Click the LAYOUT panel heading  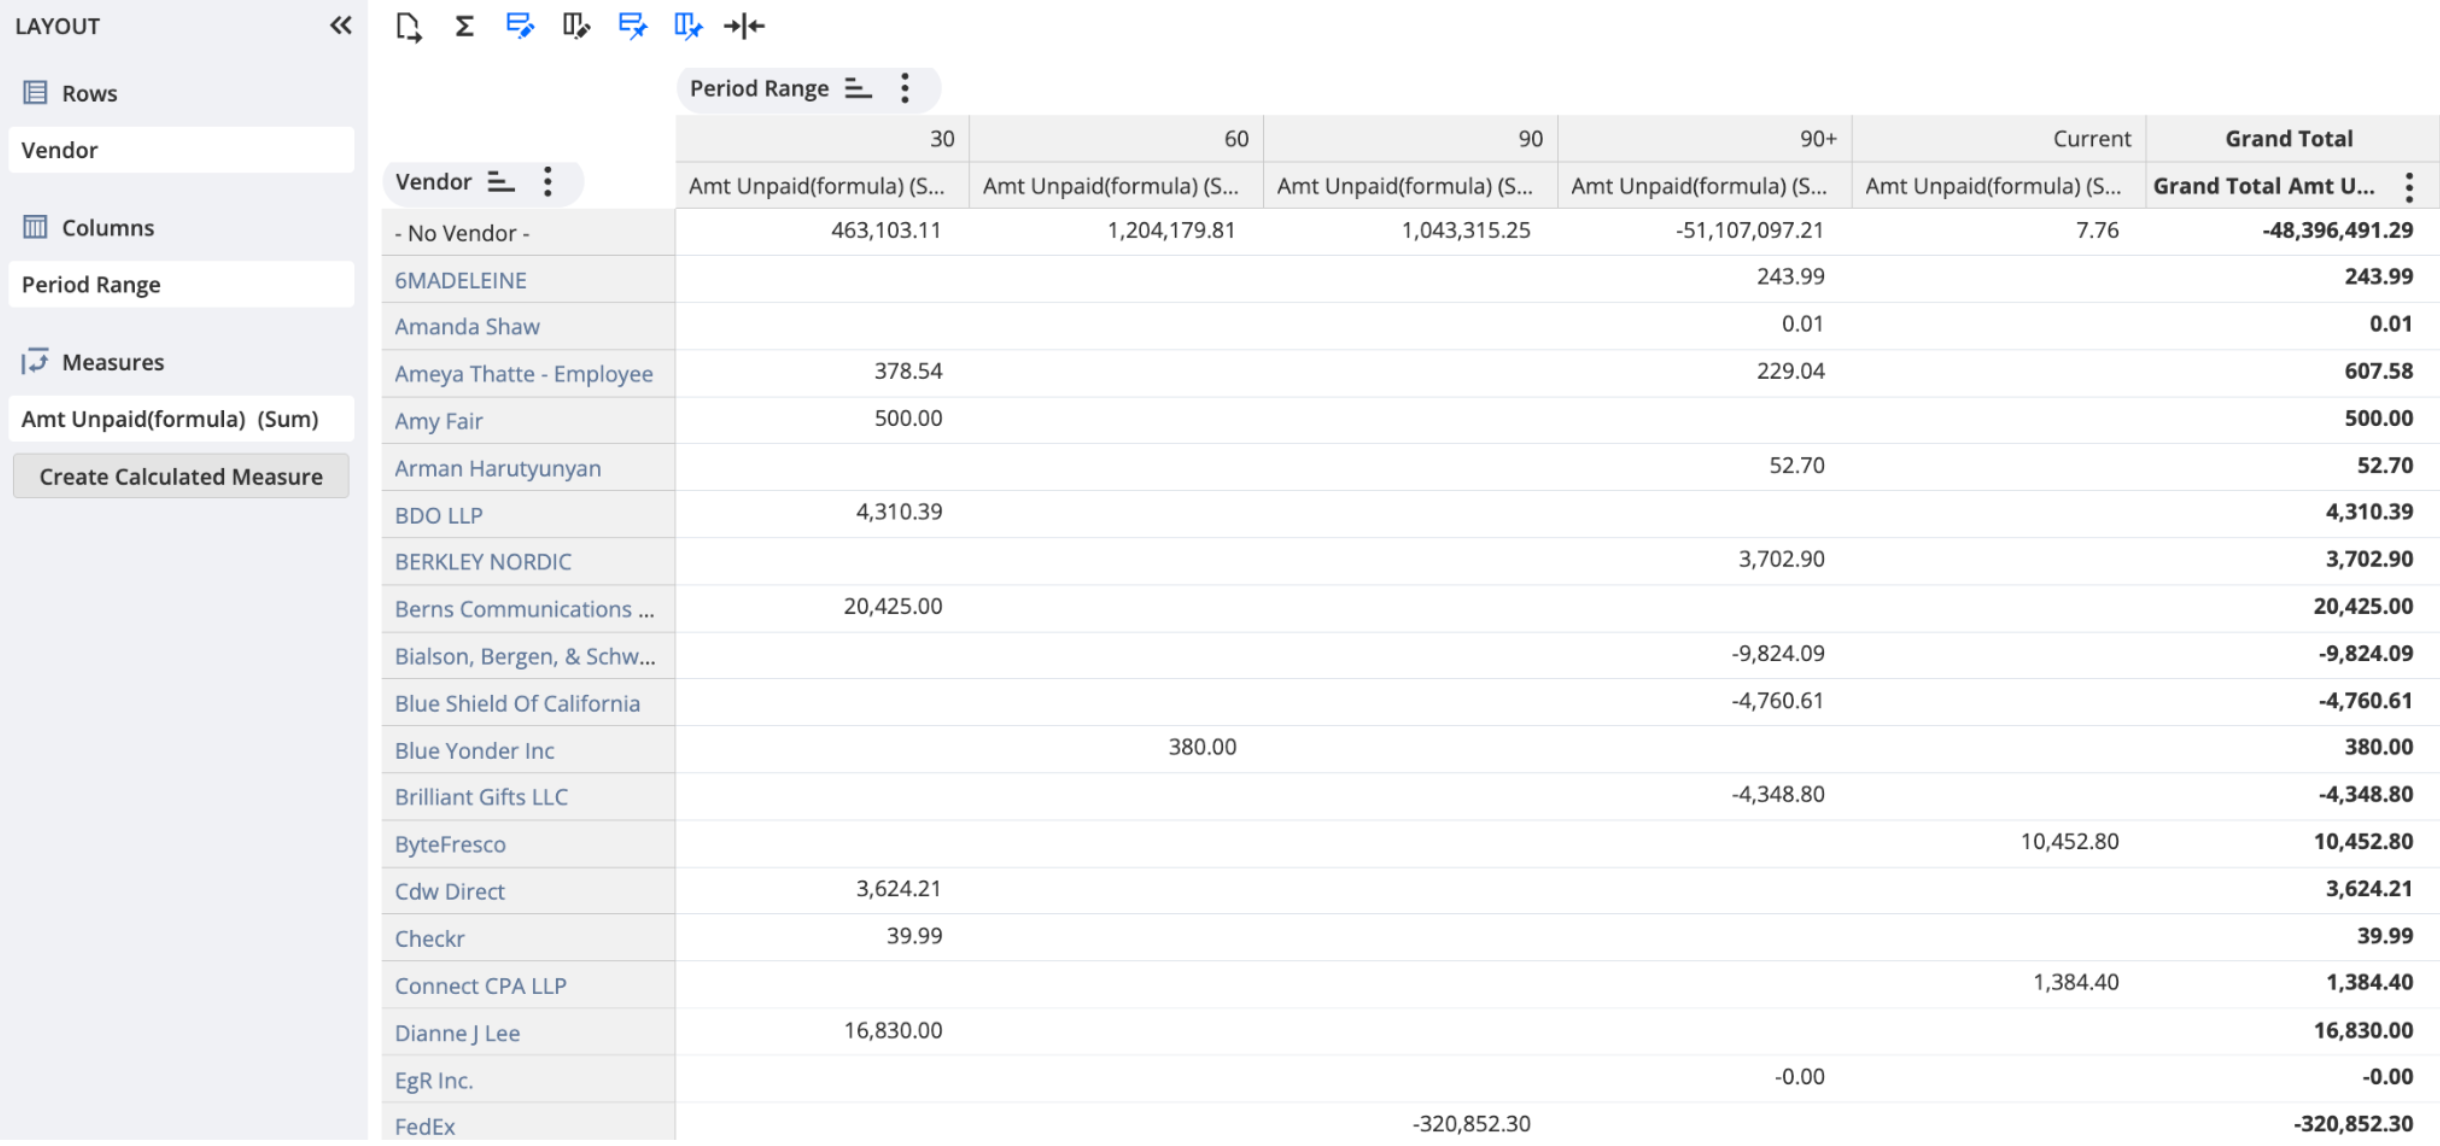pos(57,26)
